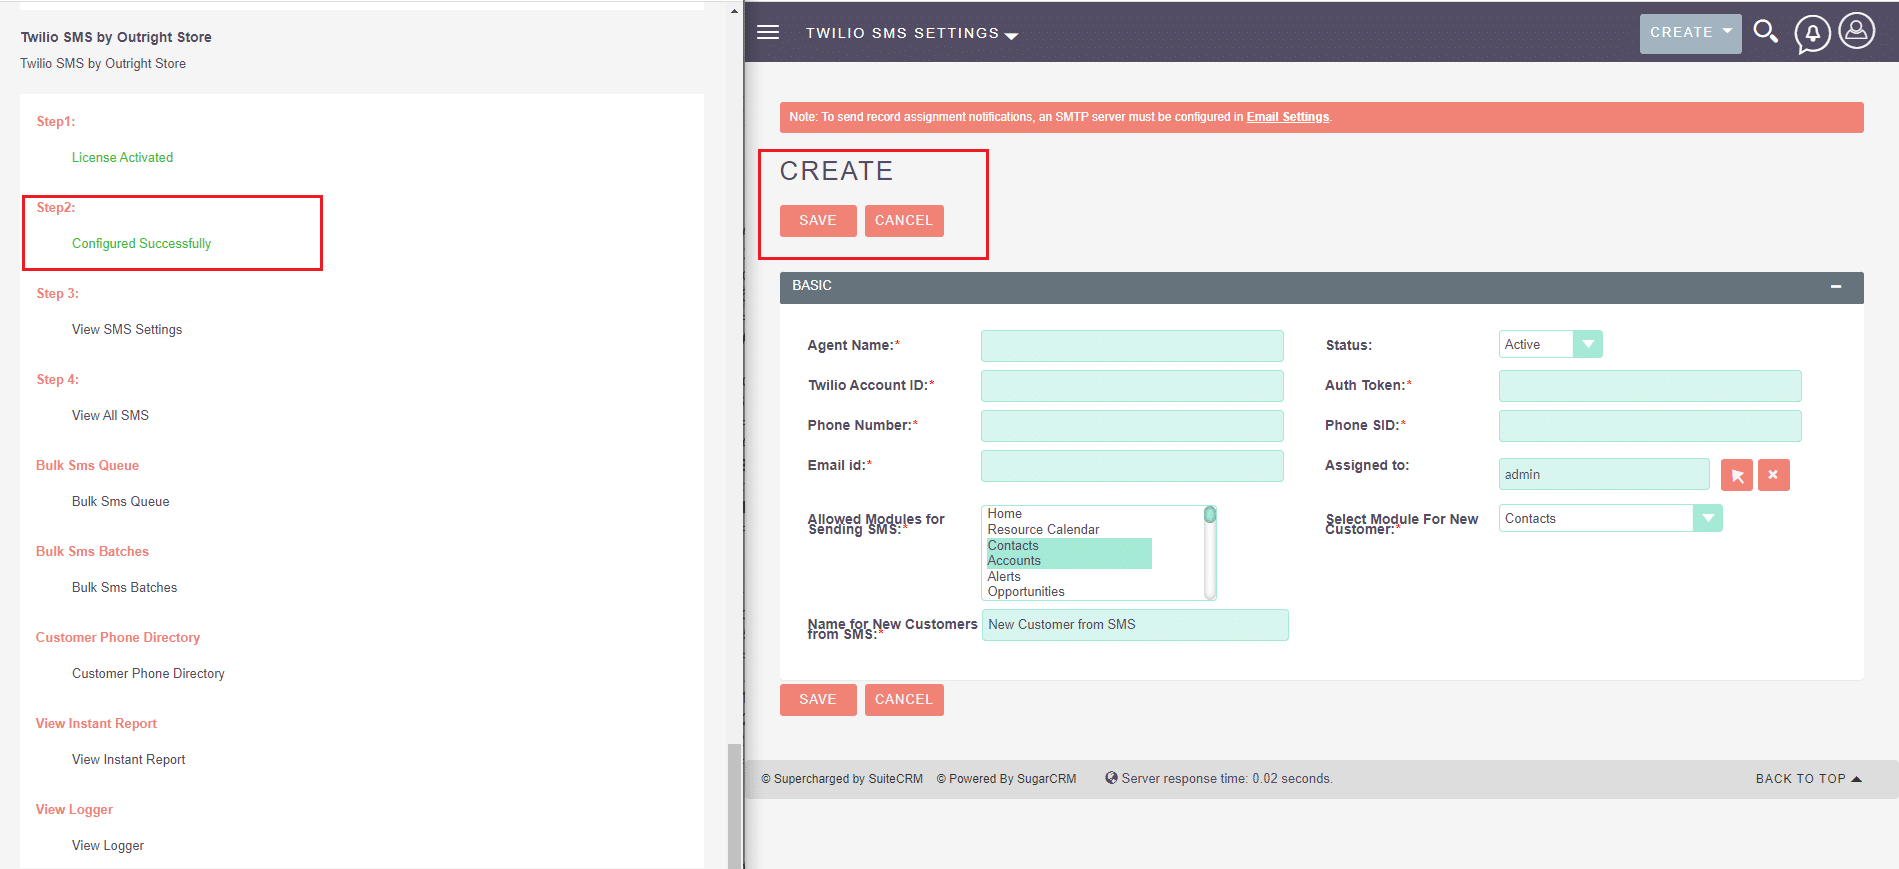This screenshot has height=869, width=1899.
Task: Click BACK TO TOP in the footer
Action: 1808,779
